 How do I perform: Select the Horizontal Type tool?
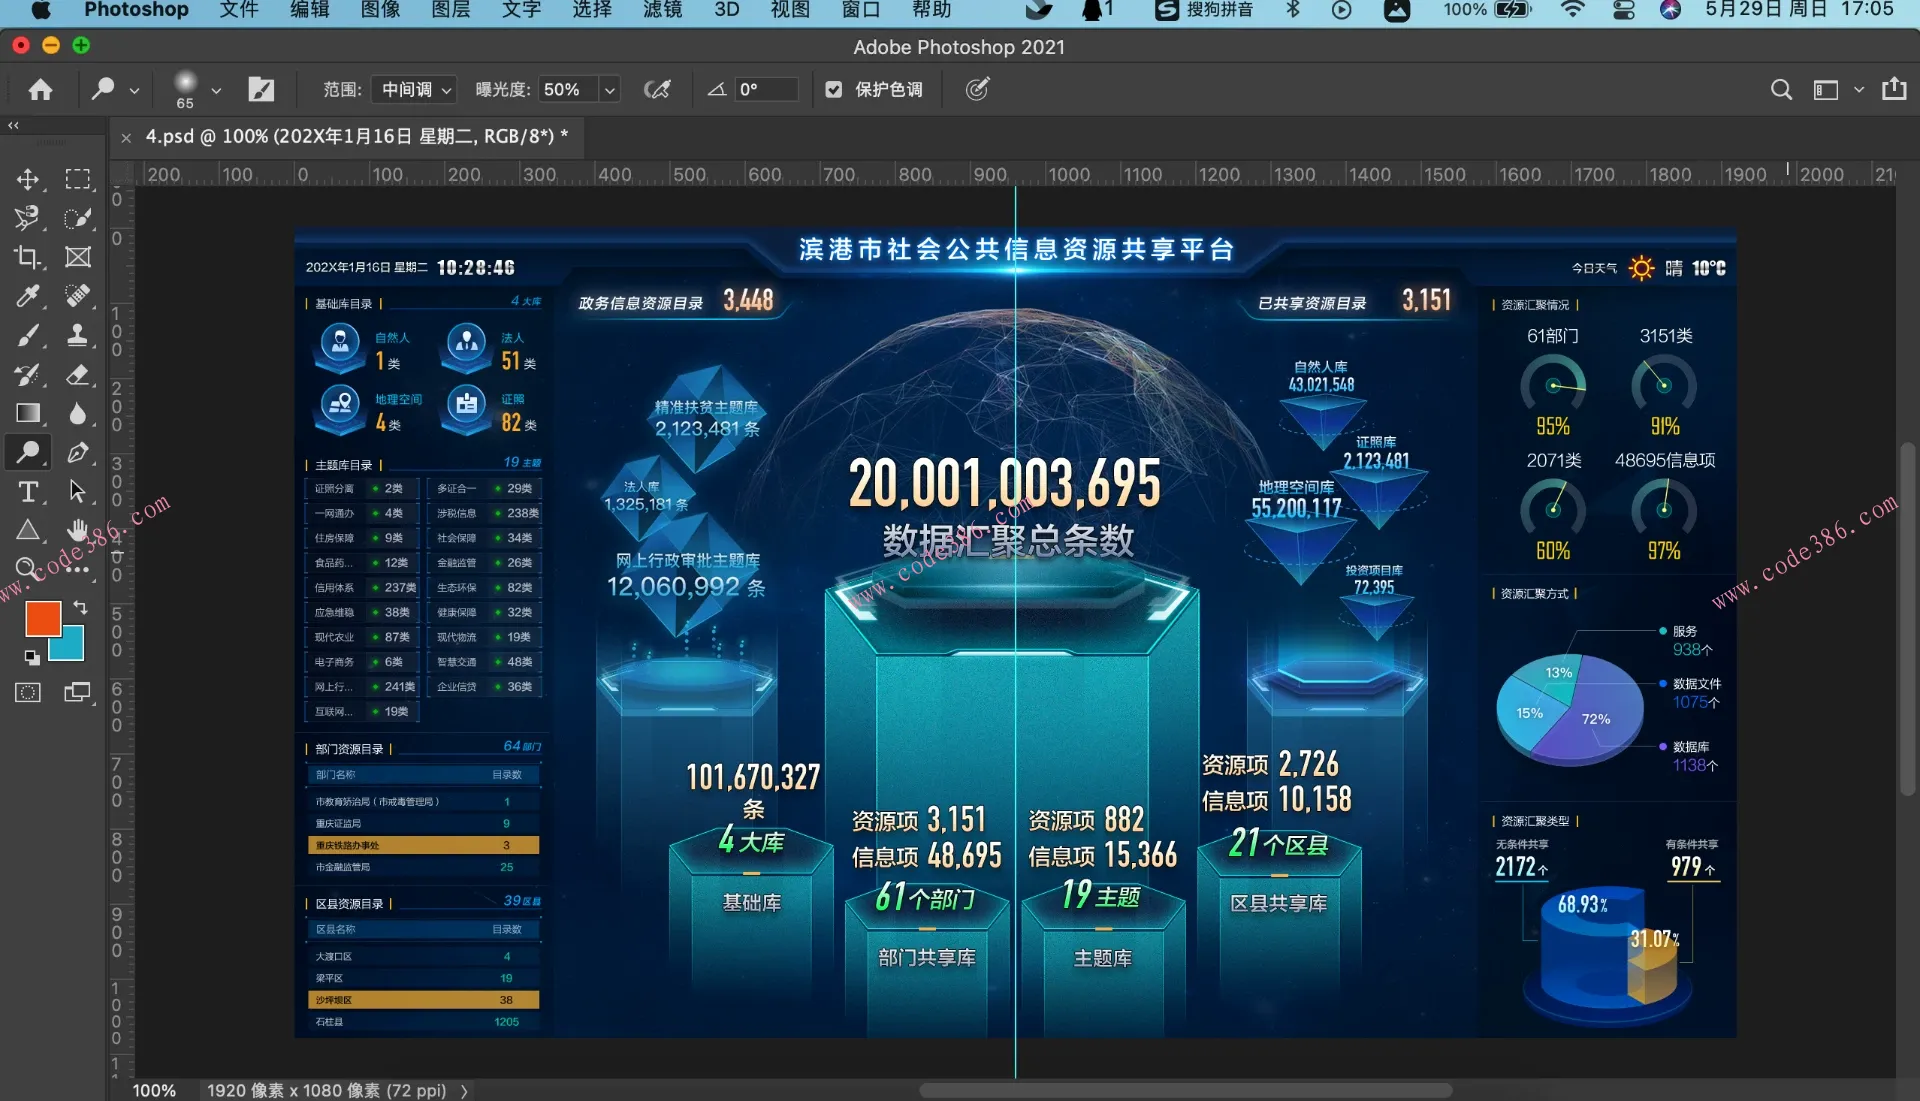click(27, 491)
